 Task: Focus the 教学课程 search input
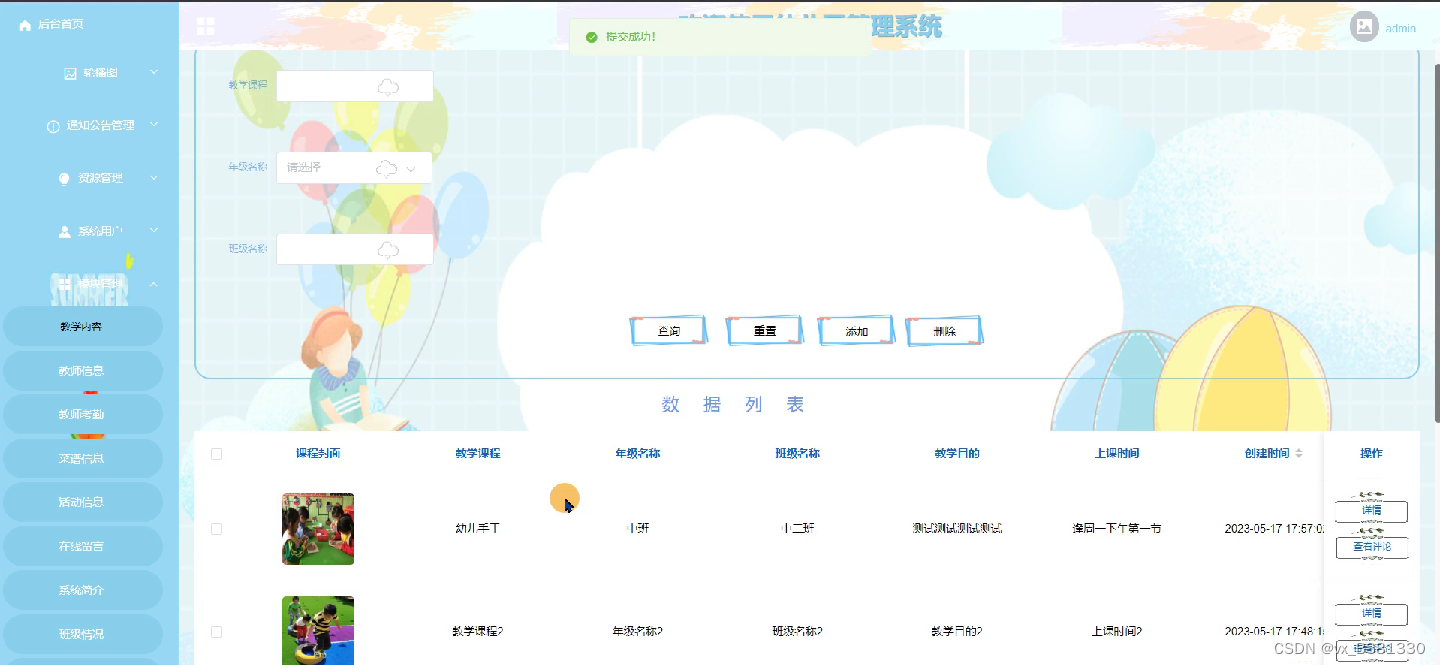[x=355, y=86]
